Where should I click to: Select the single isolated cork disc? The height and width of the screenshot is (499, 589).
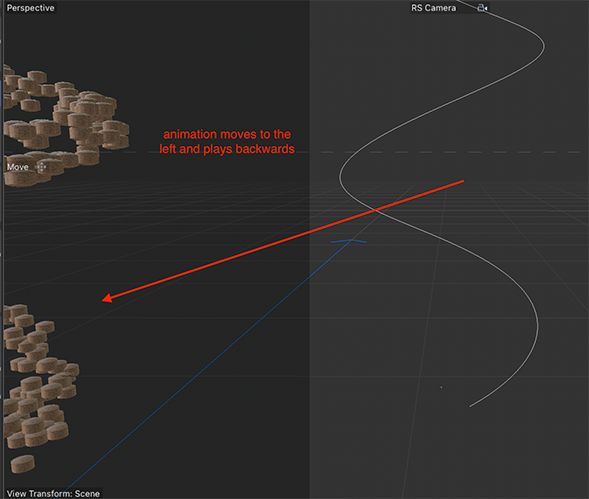coord(23,464)
